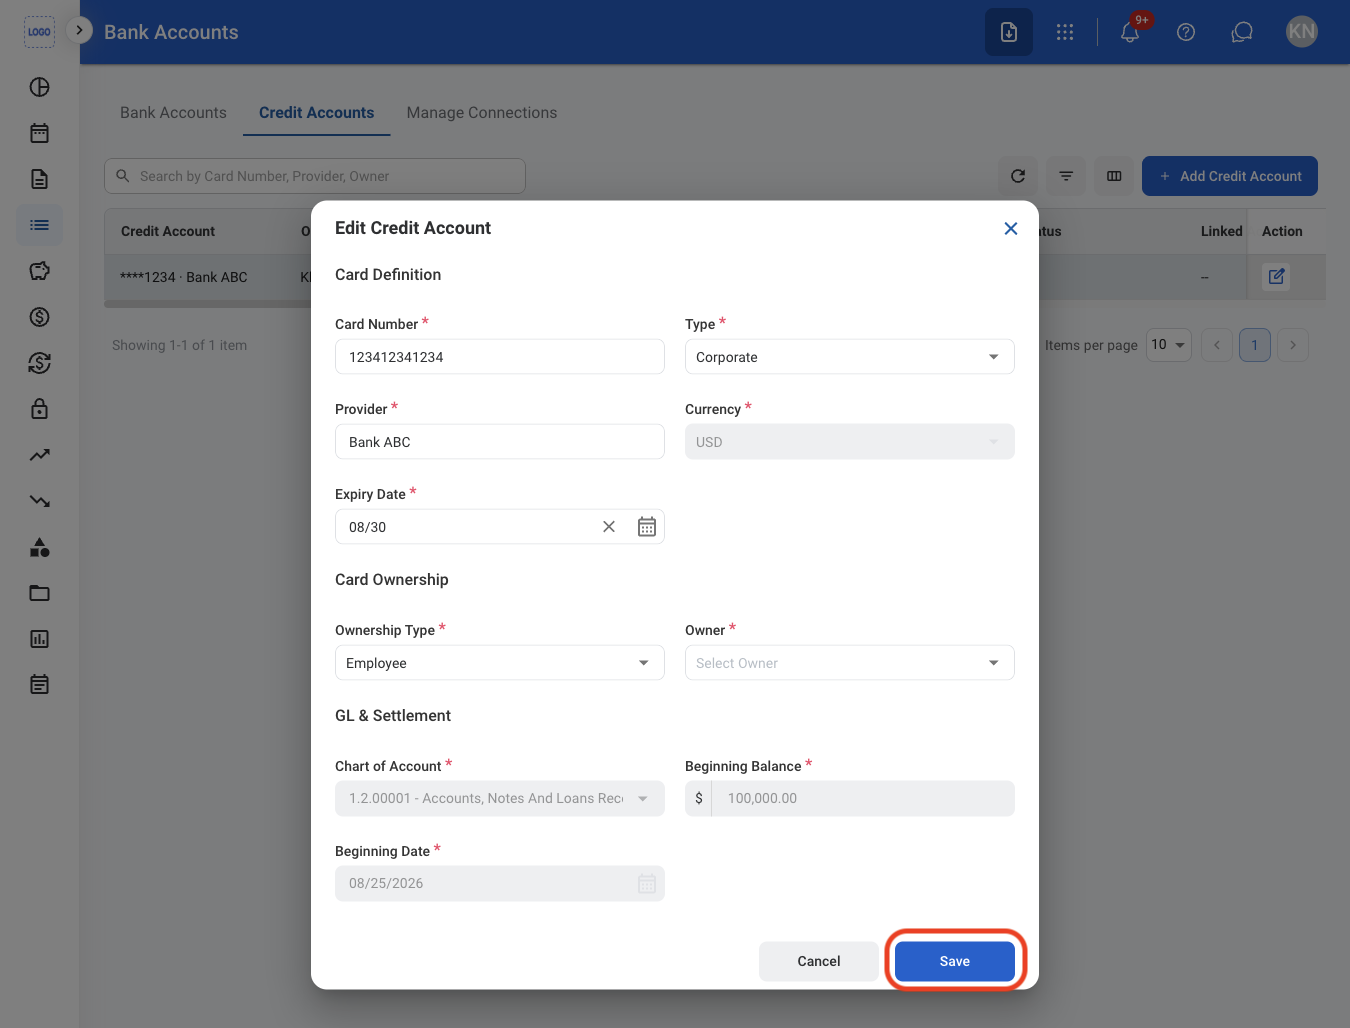Open the items per page dropdown
The height and width of the screenshot is (1028, 1350).
1169,345
